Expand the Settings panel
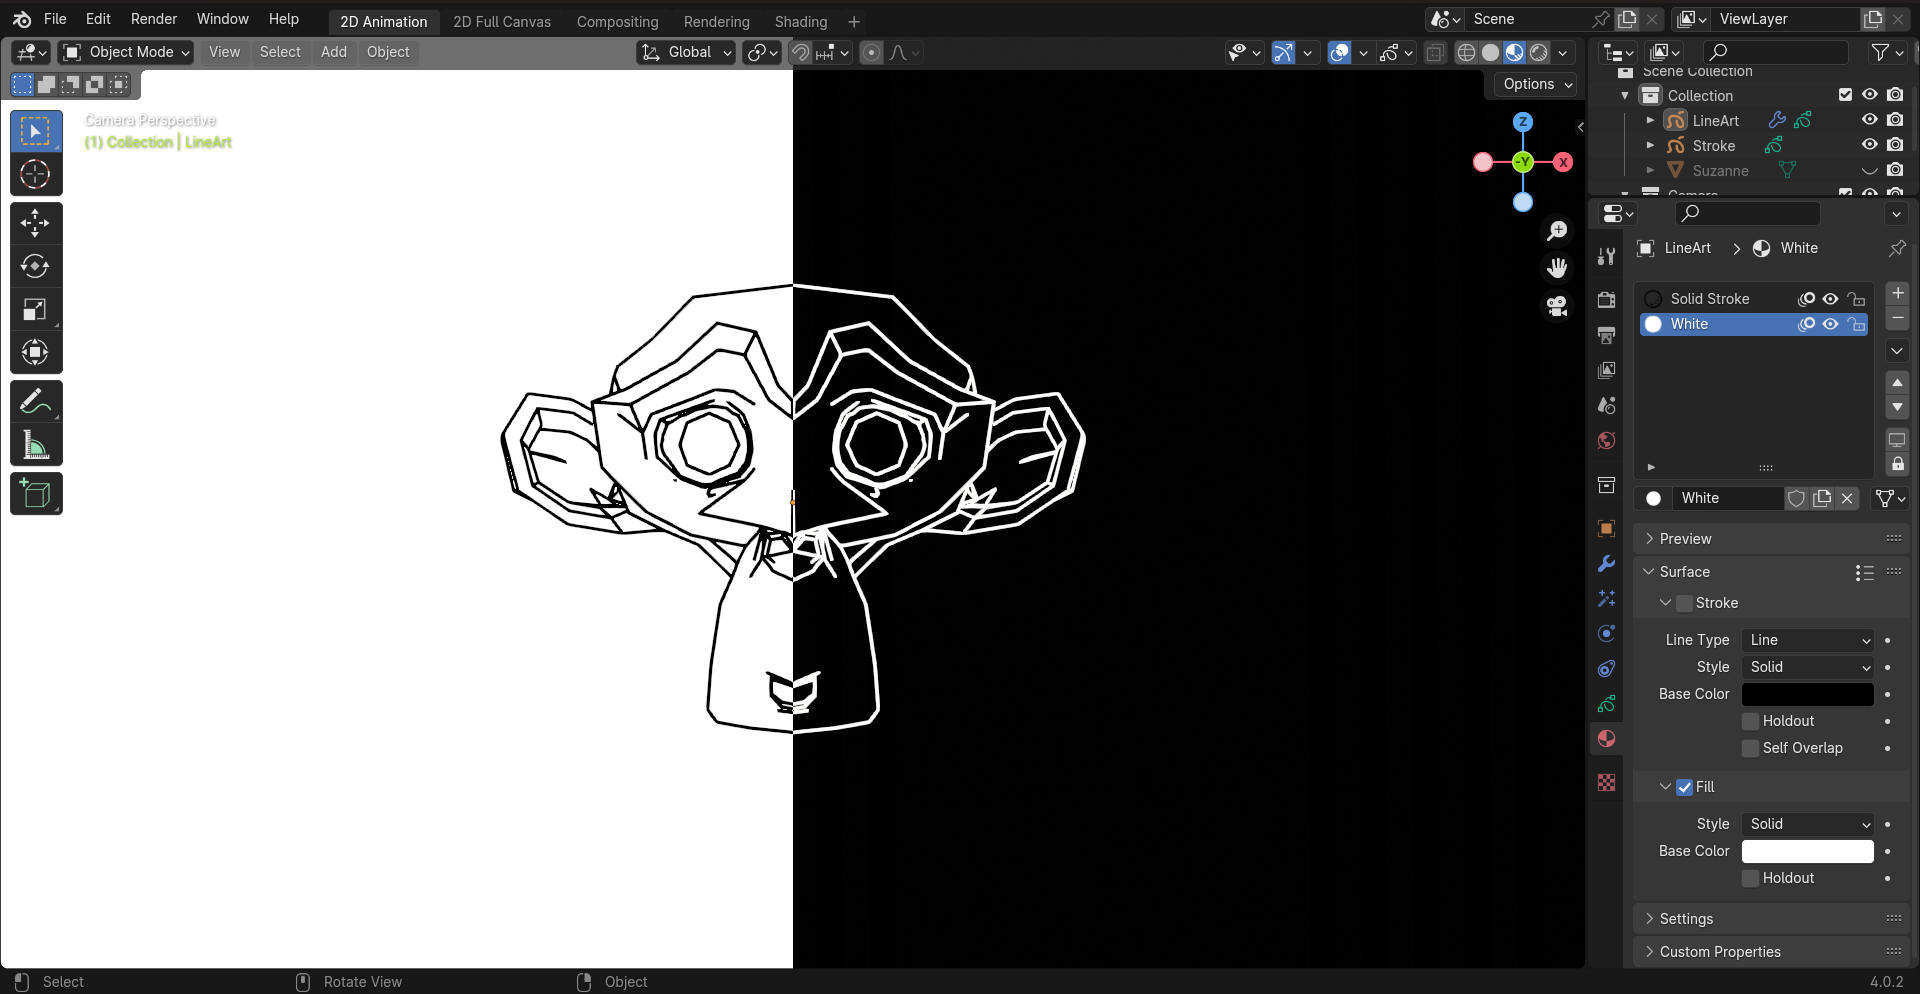This screenshot has height=994, width=1920. (x=1772, y=919)
